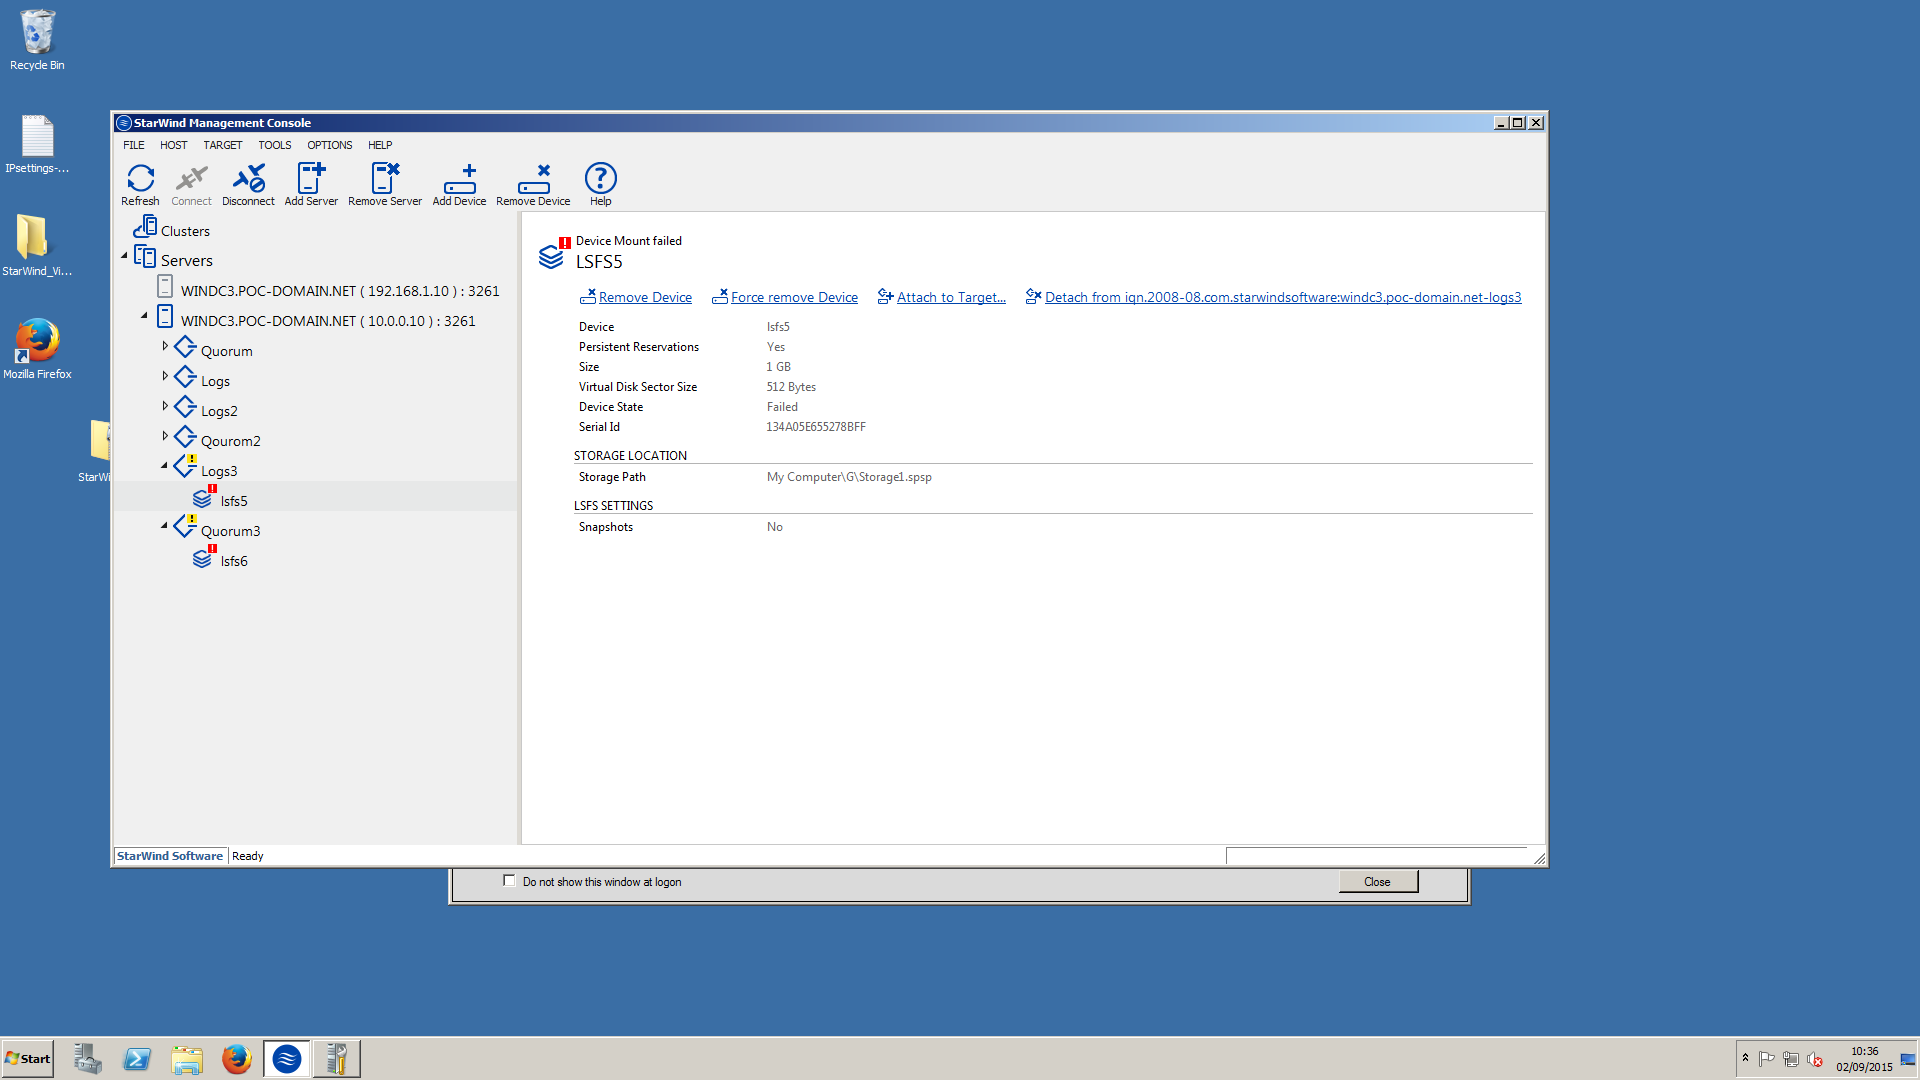The width and height of the screenshot is (1920, 1080).
Task: Open the HELP menu
Action: [380, 145]
